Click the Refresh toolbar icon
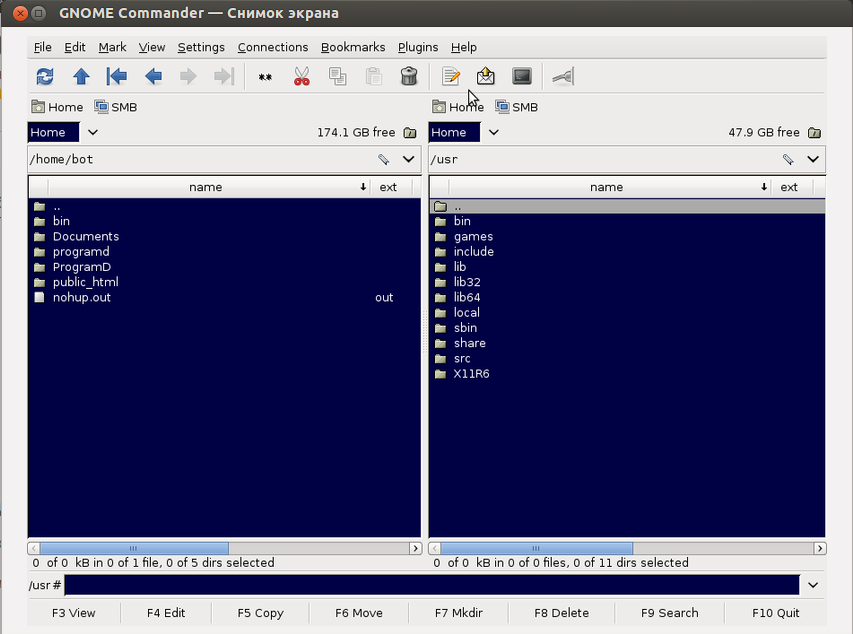 pyautogui.click(x=45, y=76)
